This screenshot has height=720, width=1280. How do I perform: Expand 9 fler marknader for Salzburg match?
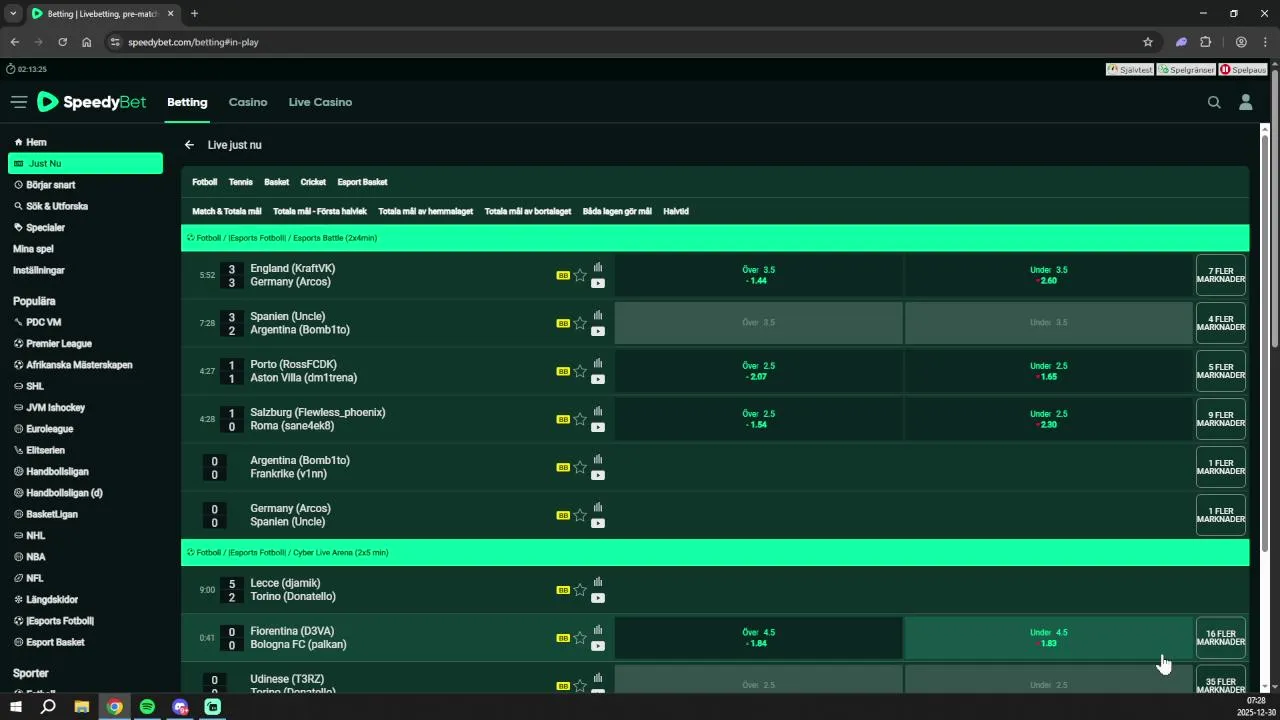[1221, 419]
